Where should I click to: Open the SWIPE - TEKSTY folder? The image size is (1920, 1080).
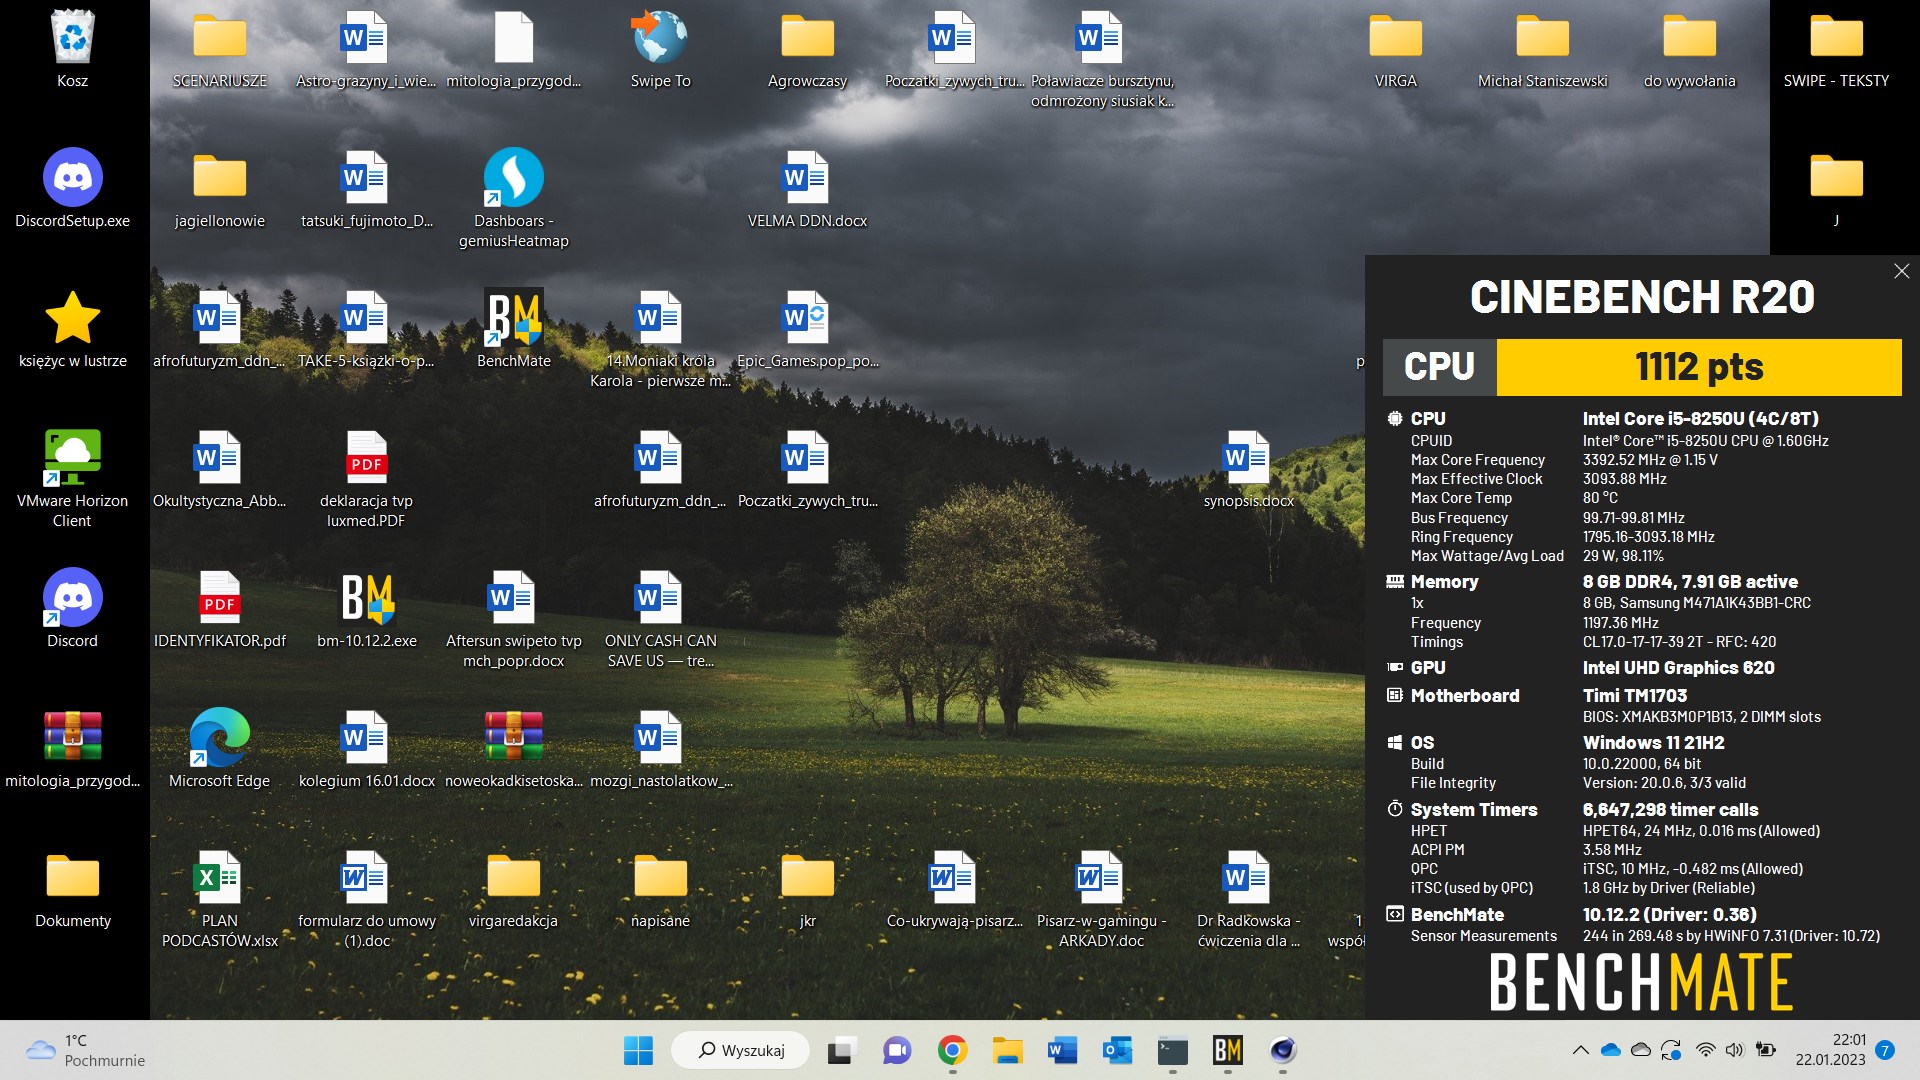(x=1837, y=37)
